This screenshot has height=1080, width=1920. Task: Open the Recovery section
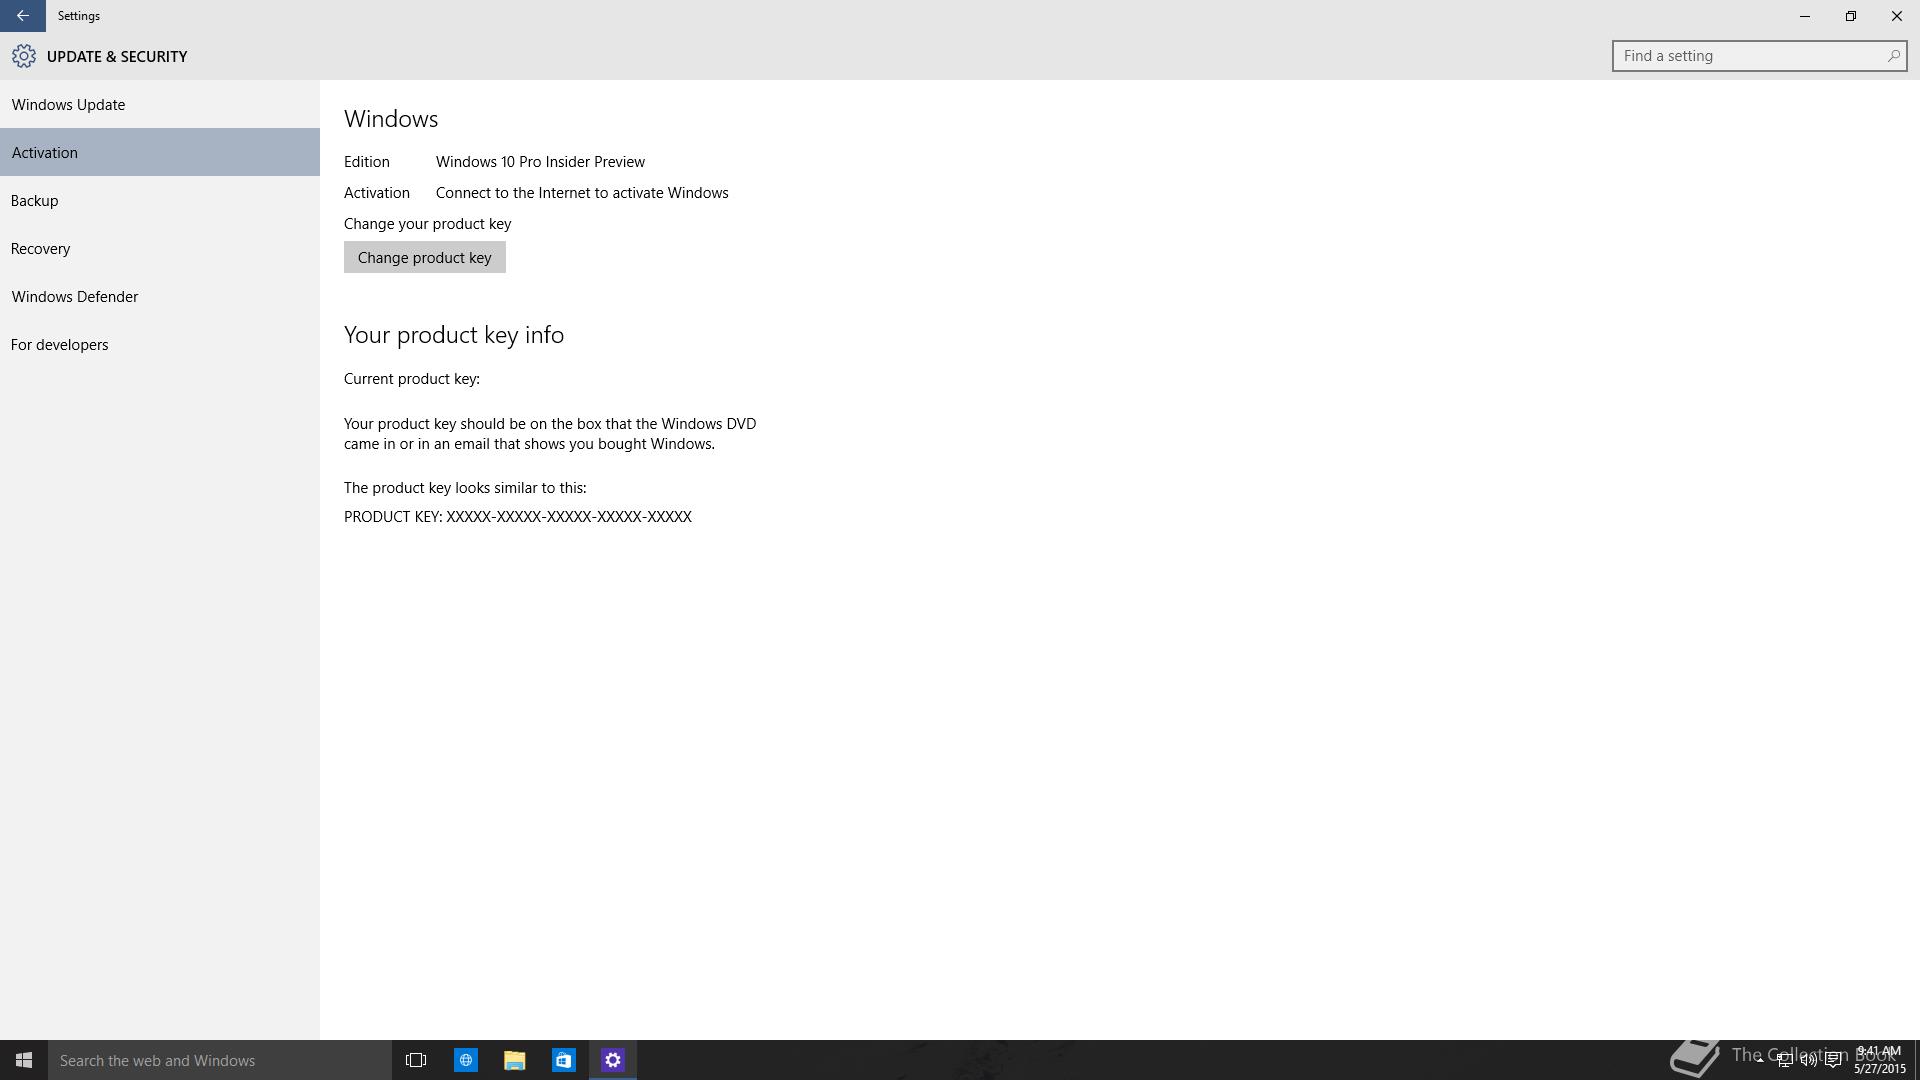coord(160,248)
